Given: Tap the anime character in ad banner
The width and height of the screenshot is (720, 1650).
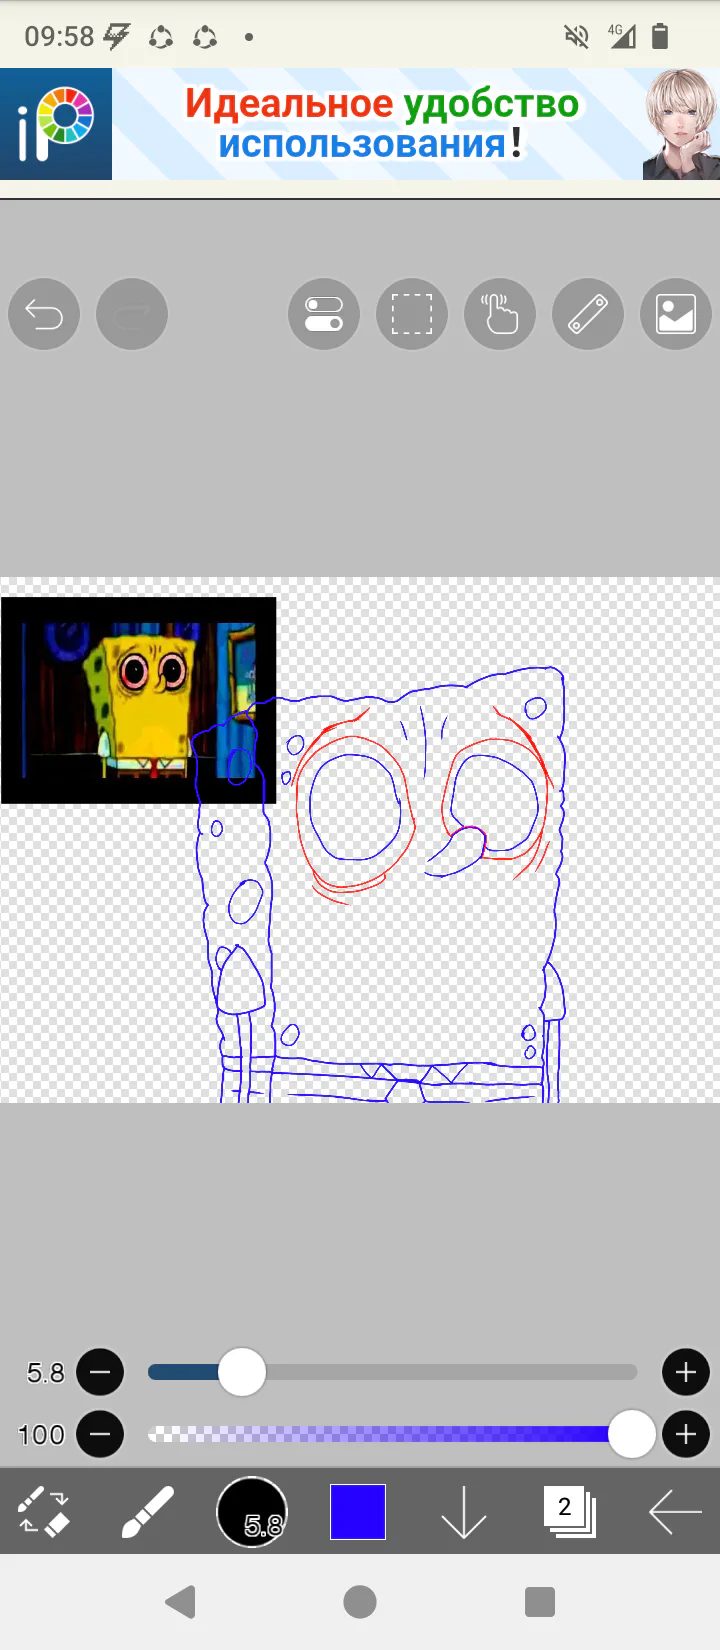Looking at the screenshot, I should click(681, 124).
